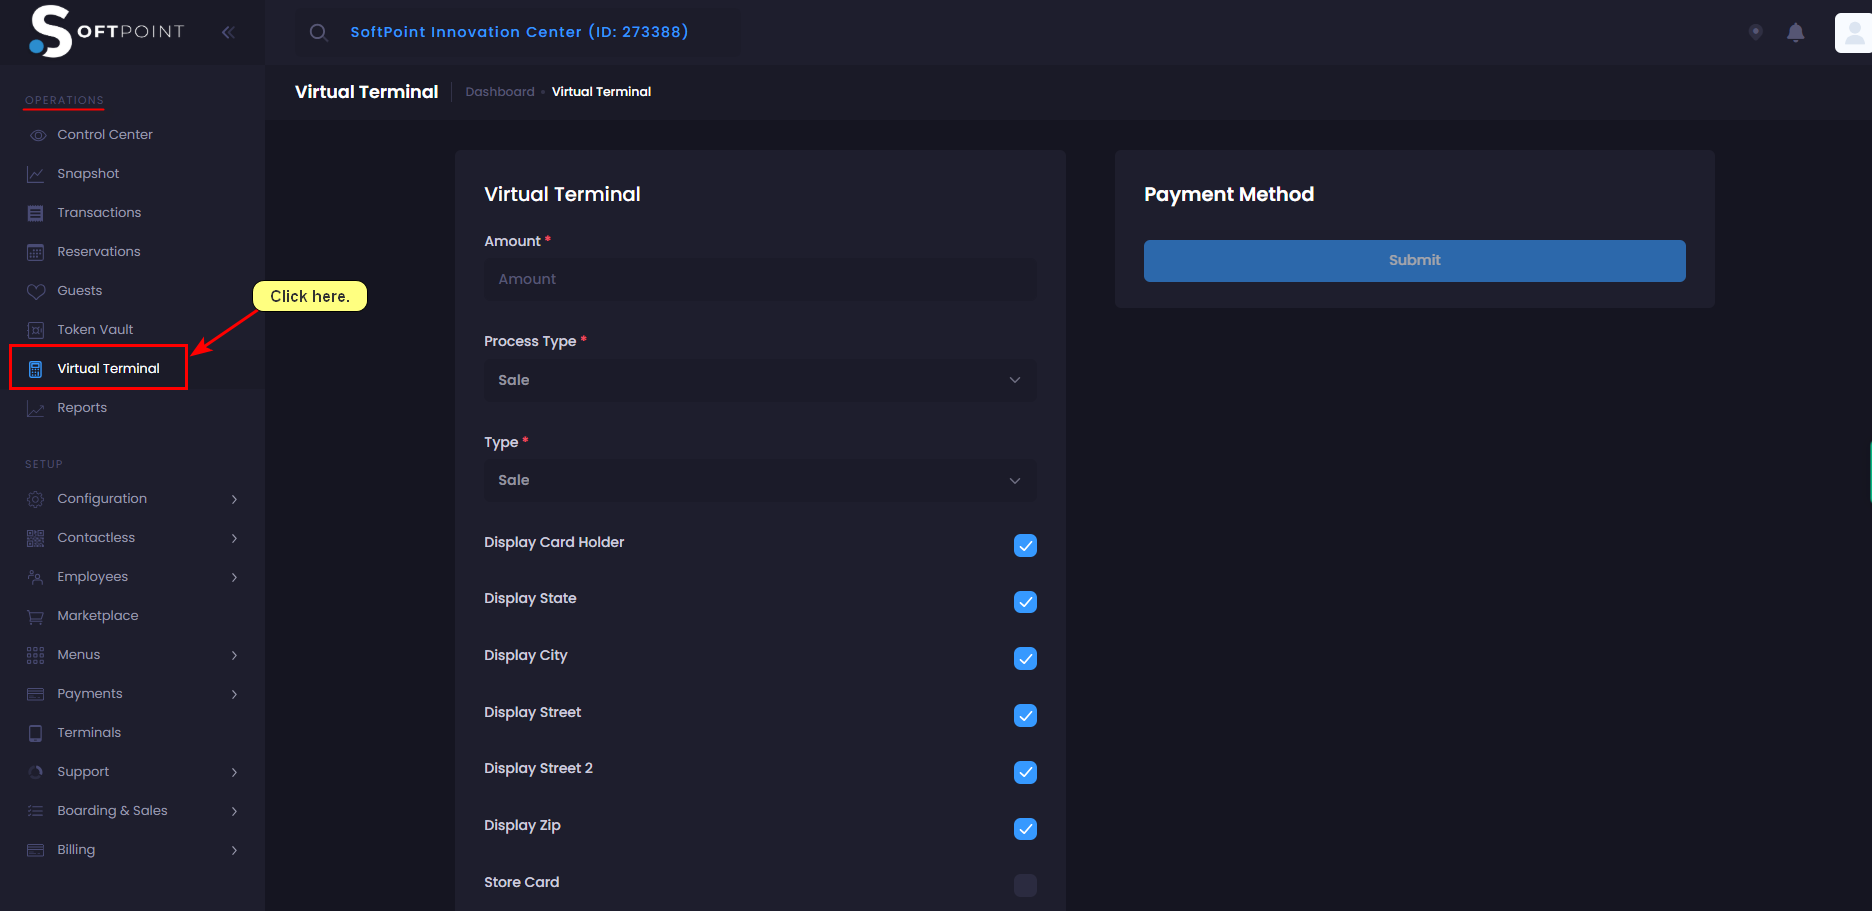Click the Amount input field
The height and width of the screenshot is (911, 1872).
[x=760, y=280]
